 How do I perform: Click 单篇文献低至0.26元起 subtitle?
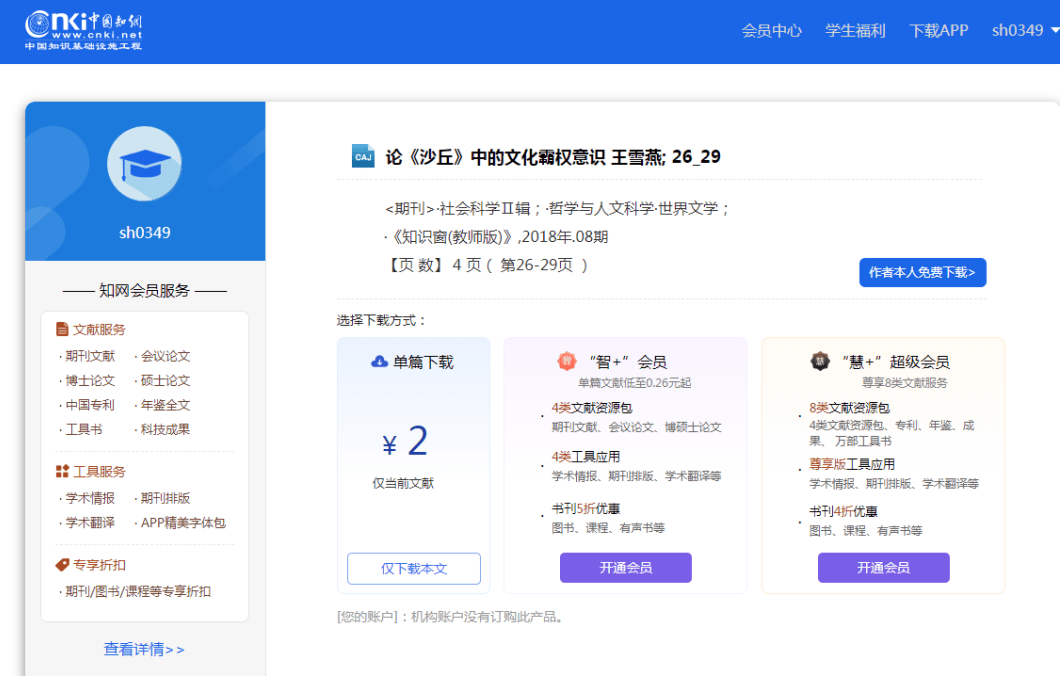tap(634, 383)
